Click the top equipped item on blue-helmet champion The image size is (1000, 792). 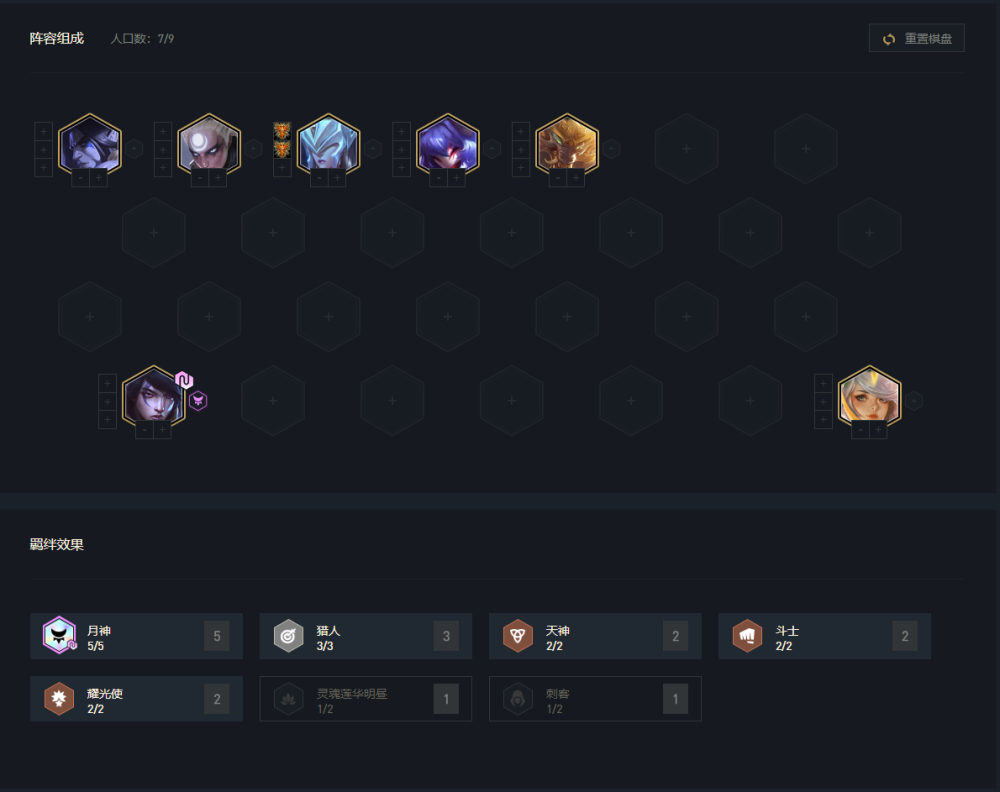[282, 131]
